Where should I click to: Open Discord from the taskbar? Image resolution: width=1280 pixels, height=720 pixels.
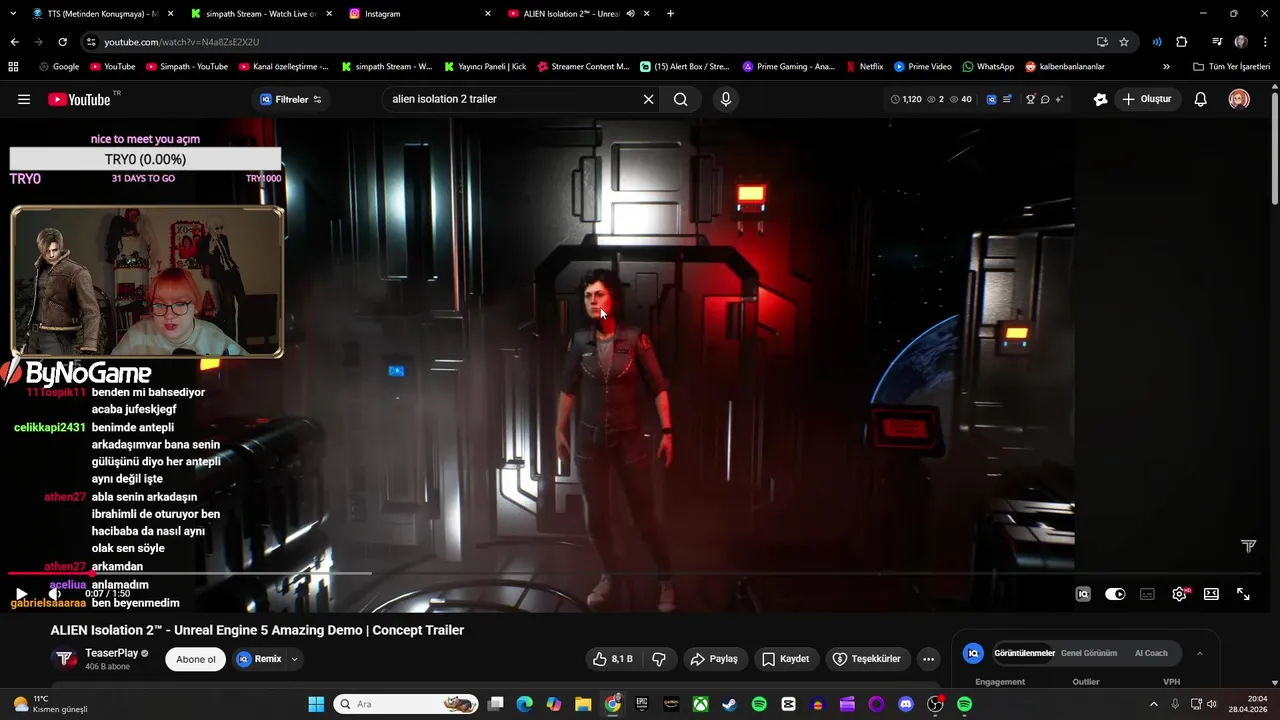[906, 704]
